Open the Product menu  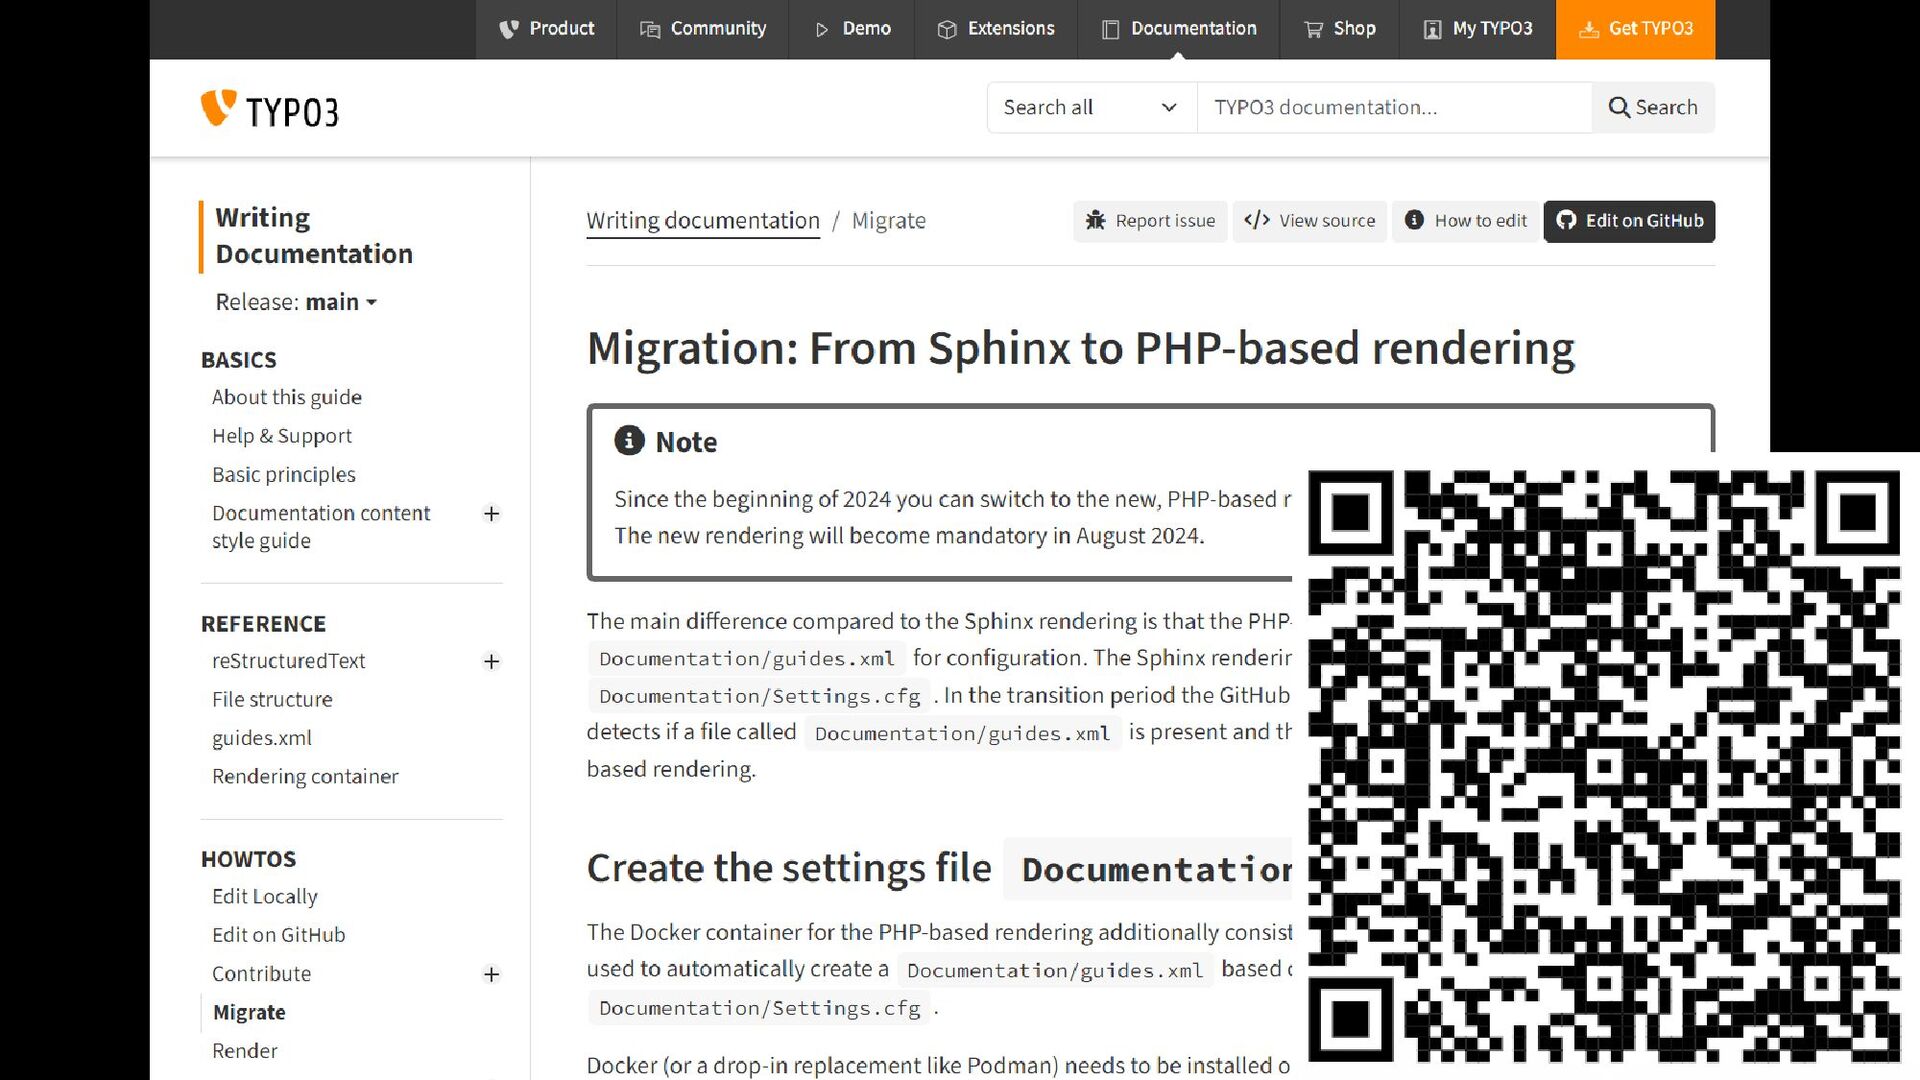[546, 29]
